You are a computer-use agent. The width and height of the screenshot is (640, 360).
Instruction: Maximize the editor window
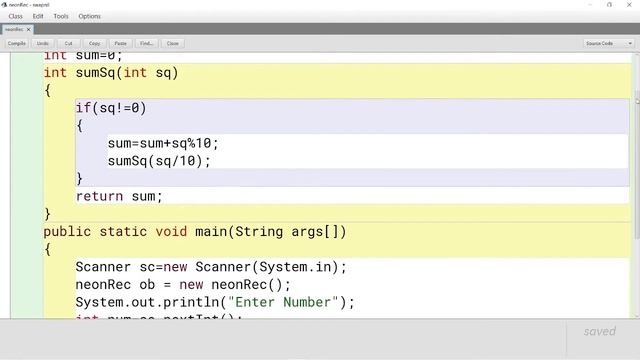609,4
